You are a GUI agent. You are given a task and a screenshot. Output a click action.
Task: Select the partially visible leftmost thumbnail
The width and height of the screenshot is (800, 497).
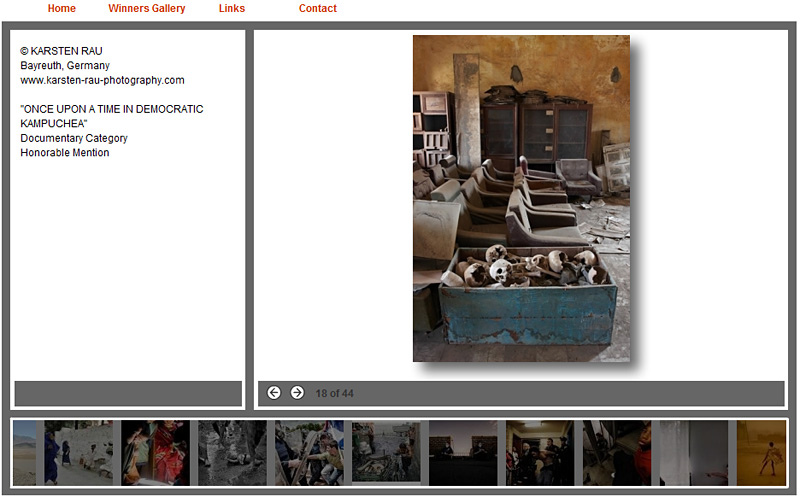tap(24, 453)
